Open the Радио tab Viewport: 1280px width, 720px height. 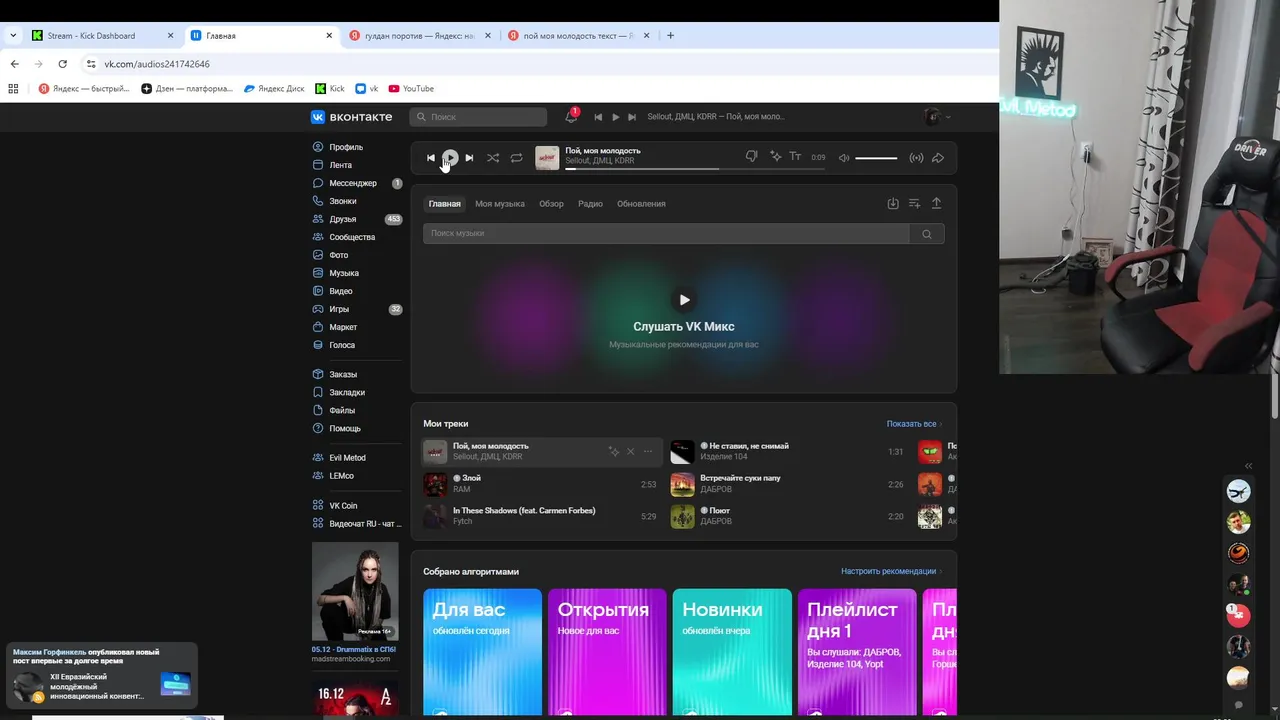tap(590, 204)
